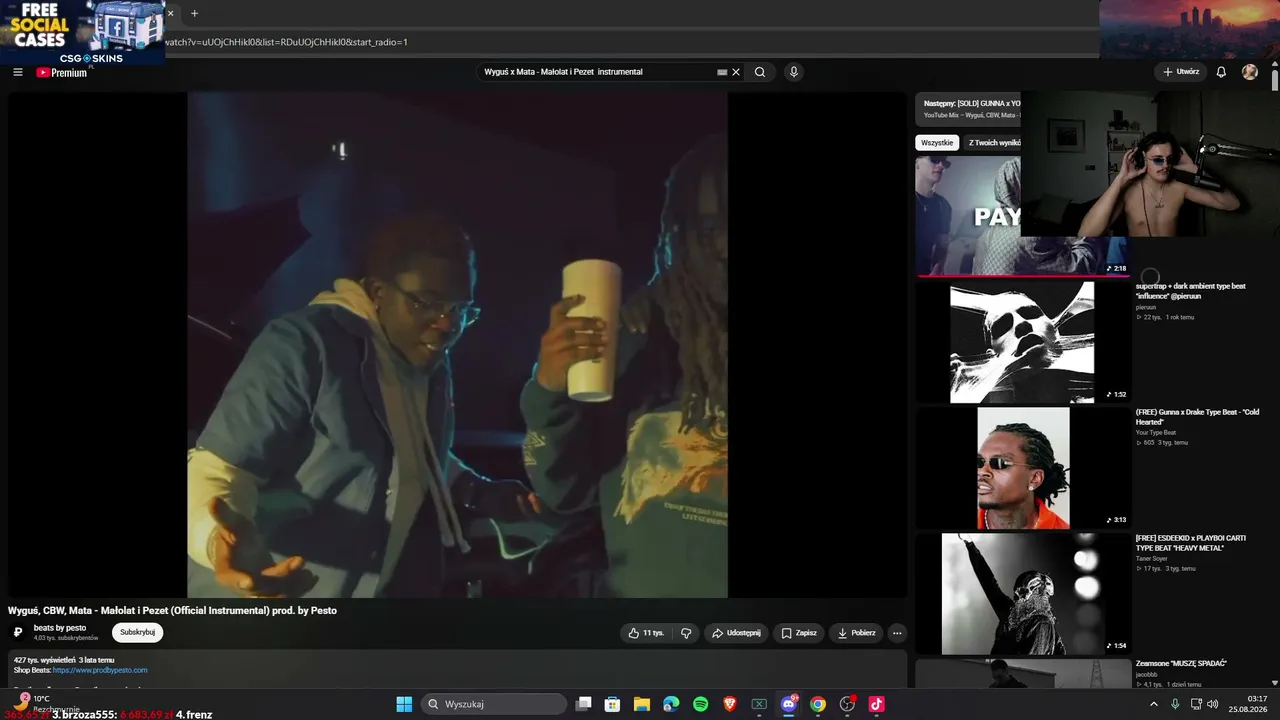The image size is (1280, 720).
Task: Launch Microsoft Store from taskbar
Action: tap(613, 704)
